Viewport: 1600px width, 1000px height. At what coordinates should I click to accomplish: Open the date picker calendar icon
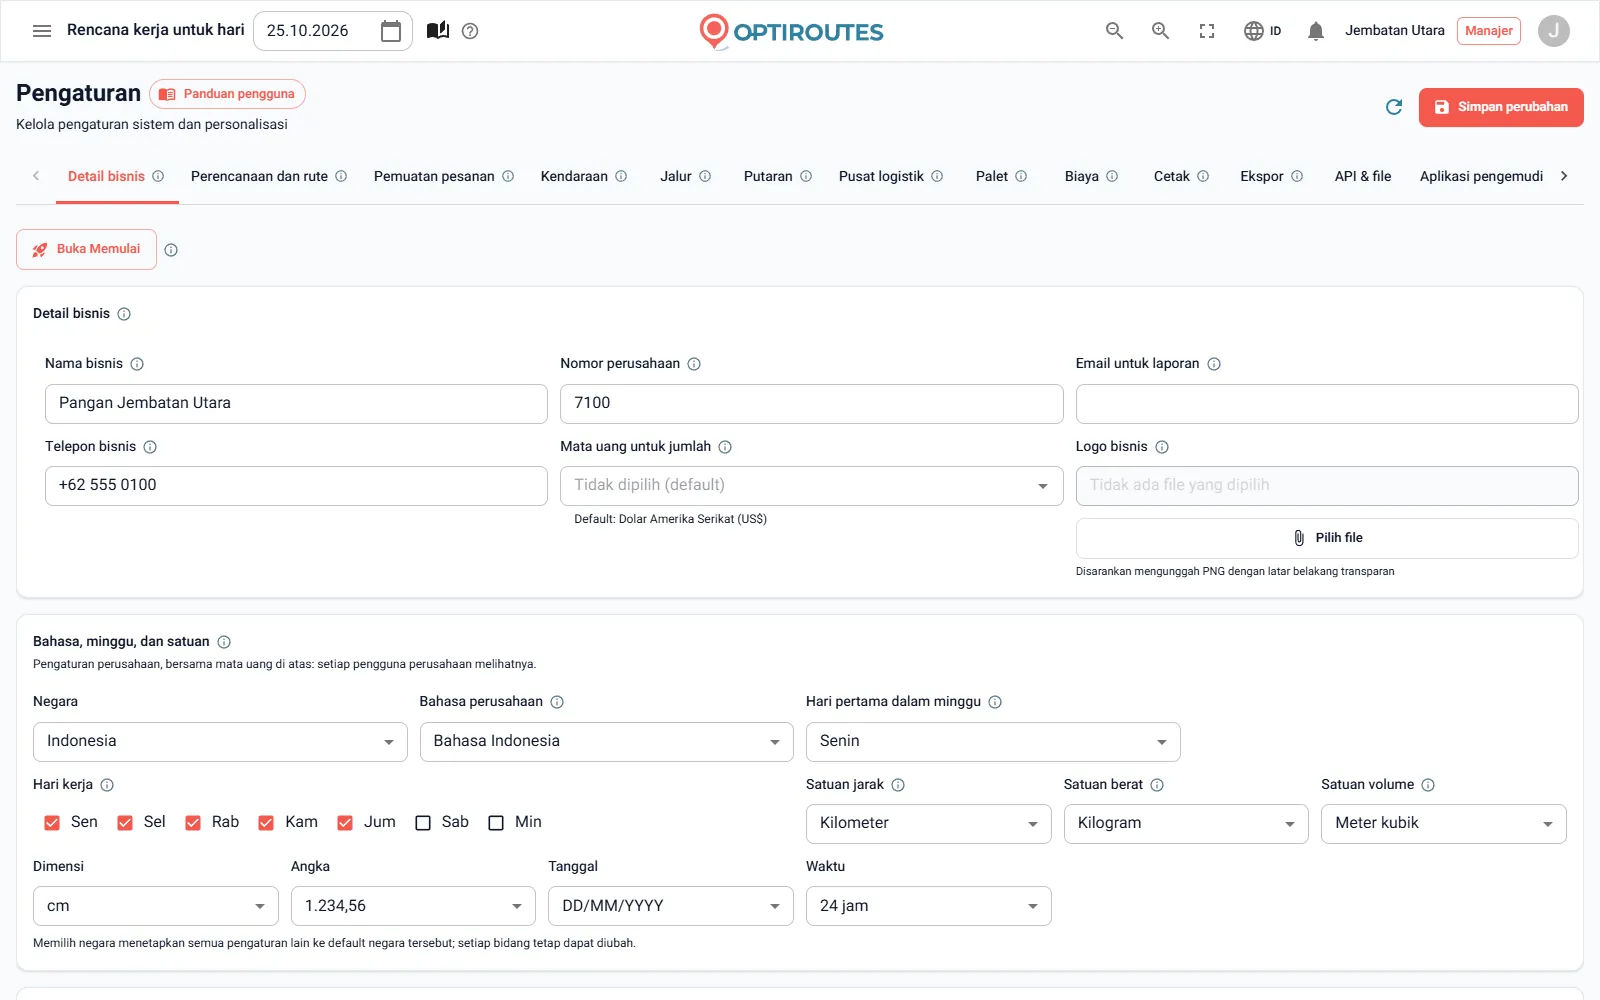pyautogui.click(x=391, y=31)
